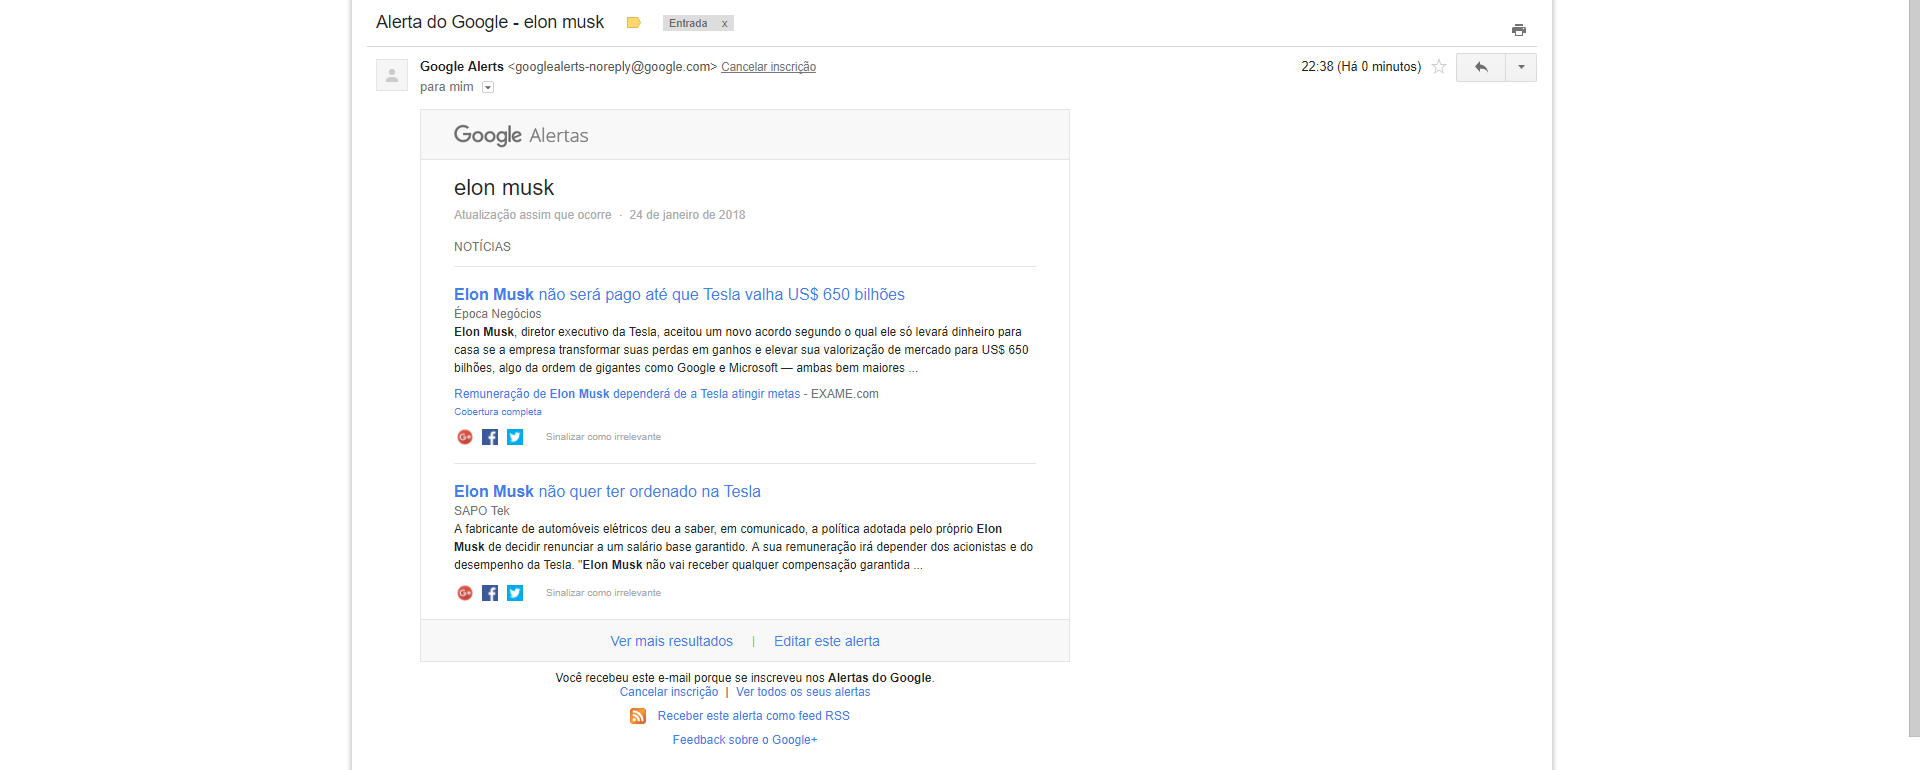Expand recipient details next to para mim
The height and width of the screenshot is (770, 1920).
[x=488, y=87]
